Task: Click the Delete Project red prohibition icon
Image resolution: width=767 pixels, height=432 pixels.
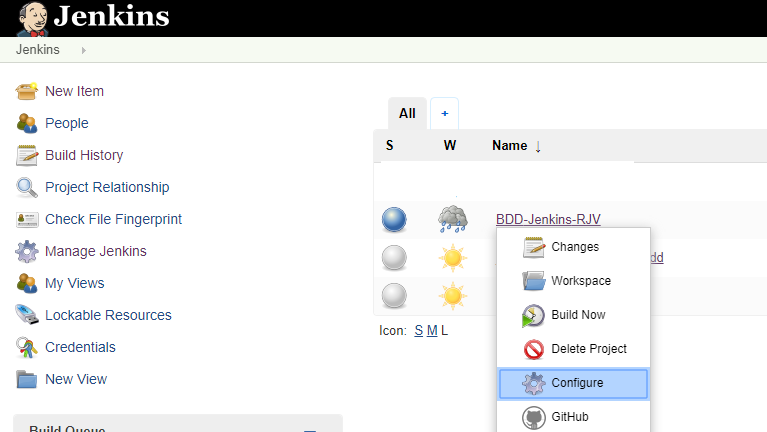Action: 534,349
